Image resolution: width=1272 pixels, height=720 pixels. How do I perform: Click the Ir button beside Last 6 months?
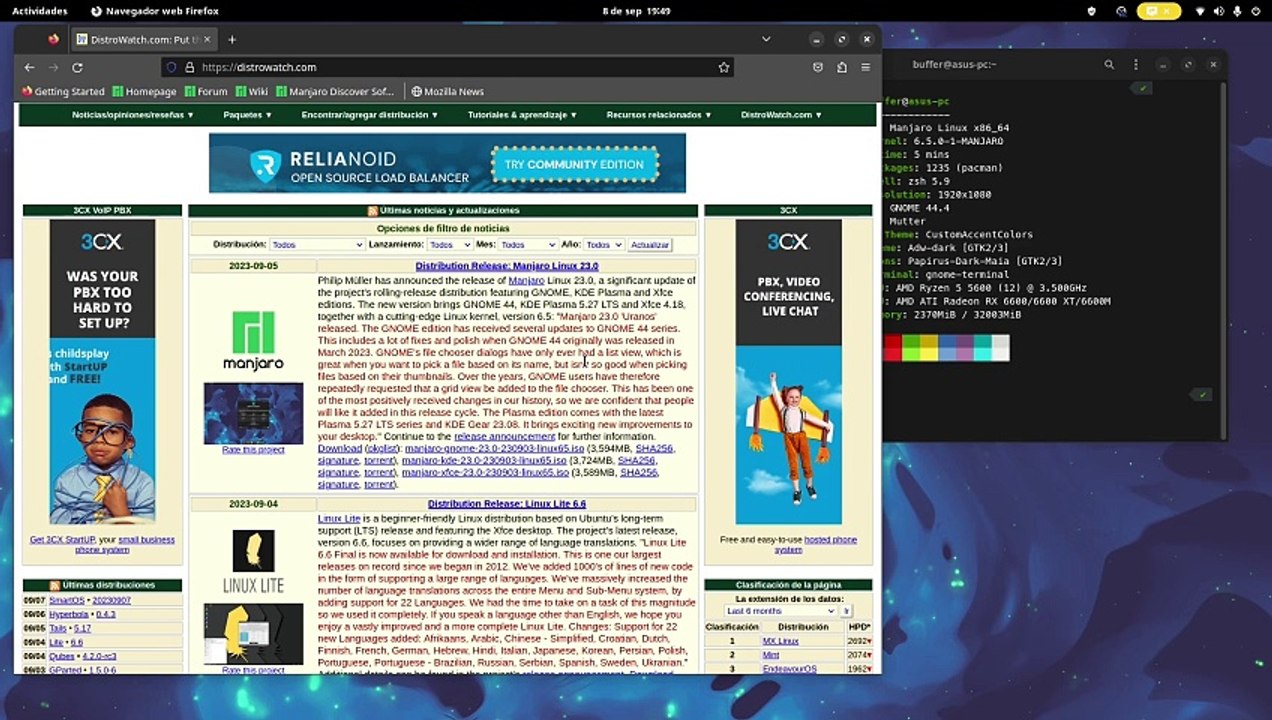(846, 610)
